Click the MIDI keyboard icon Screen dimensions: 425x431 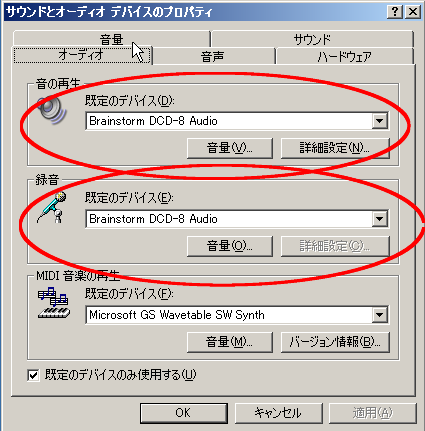point(54,302)
